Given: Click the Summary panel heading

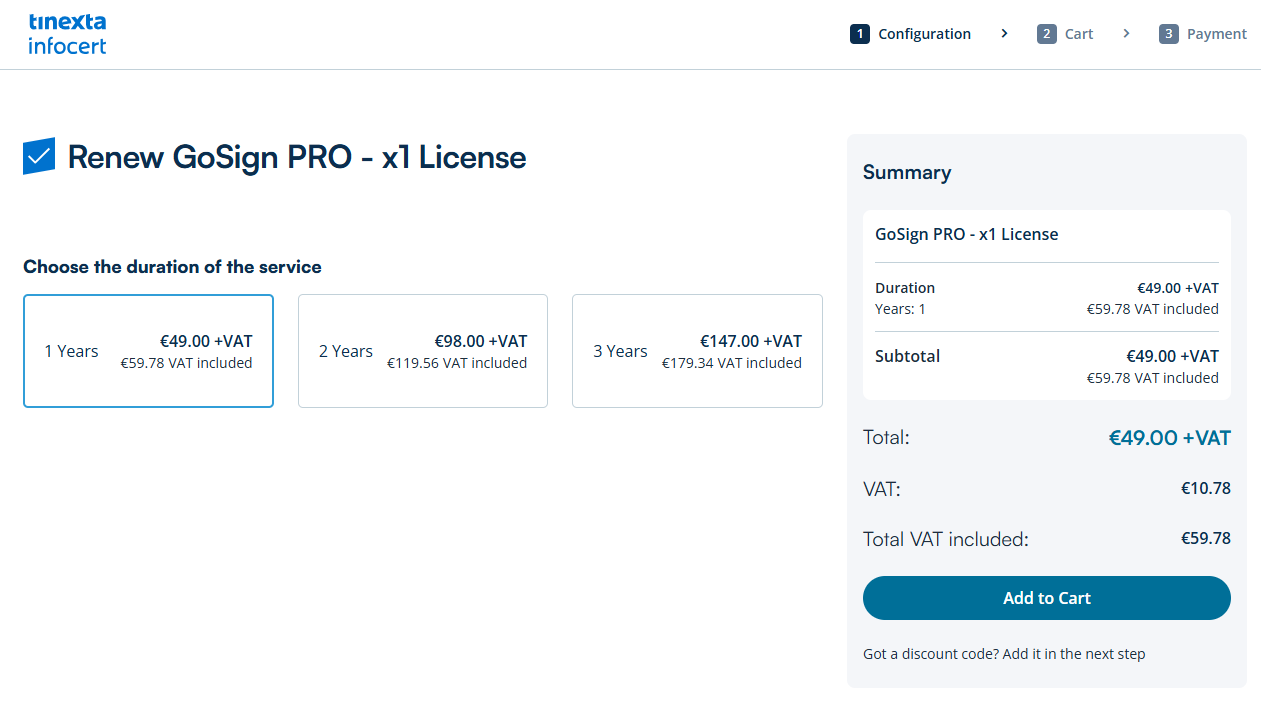Looking at the screenshot, I should pyautogui.click(x=906, y=172).
